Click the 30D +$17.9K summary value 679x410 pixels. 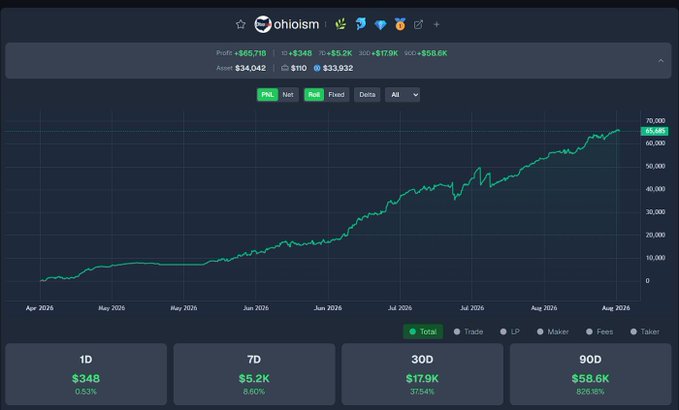tap(384, 53)
